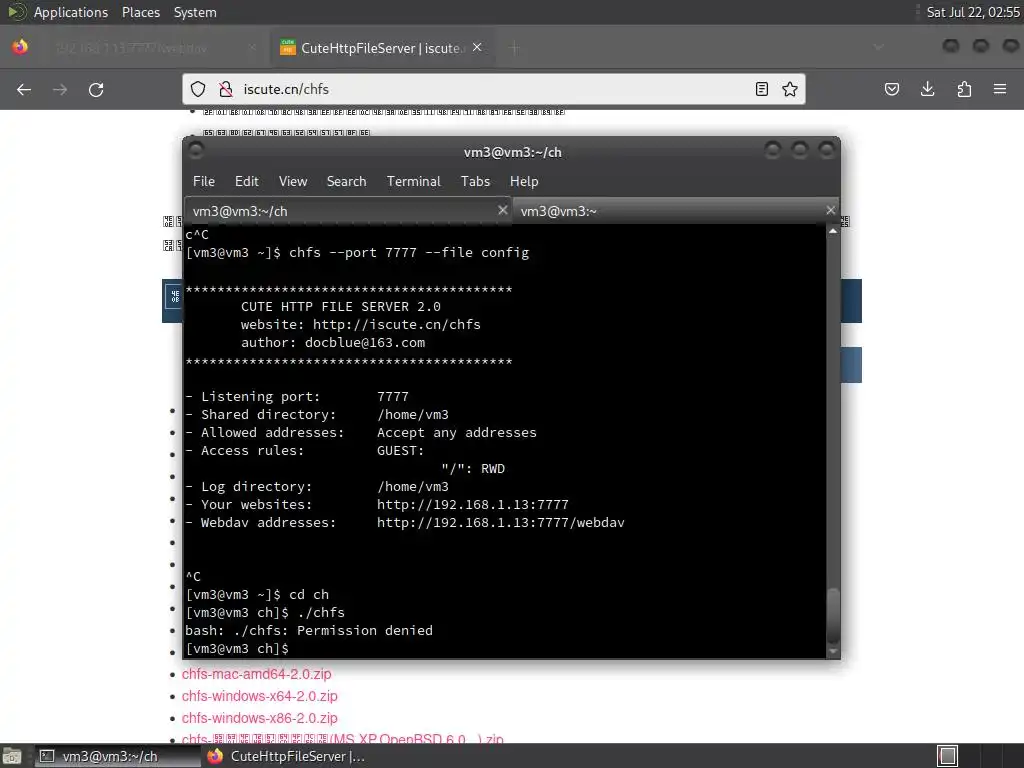The image size is (1024, 768).
Task: Open terminal Tabs menu
Action: point(475,182)
